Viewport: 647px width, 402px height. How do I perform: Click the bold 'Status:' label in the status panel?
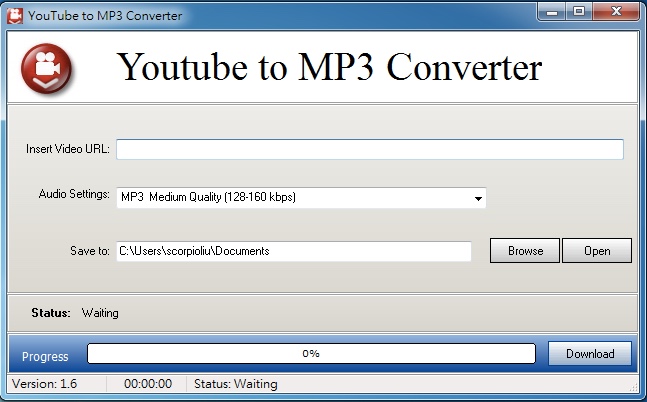pyautogui.click(x=51, y=313)
